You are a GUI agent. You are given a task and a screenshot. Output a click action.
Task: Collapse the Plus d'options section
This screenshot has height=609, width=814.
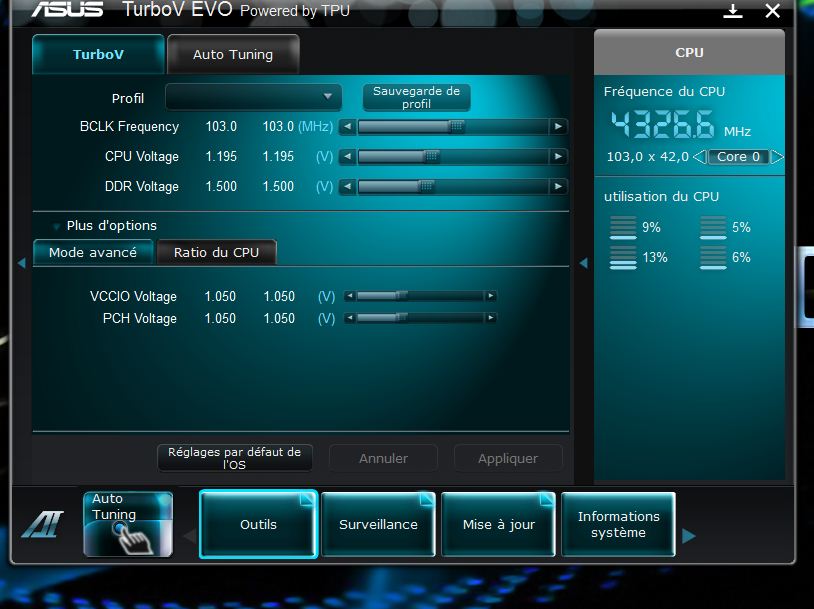pos(57,226)
